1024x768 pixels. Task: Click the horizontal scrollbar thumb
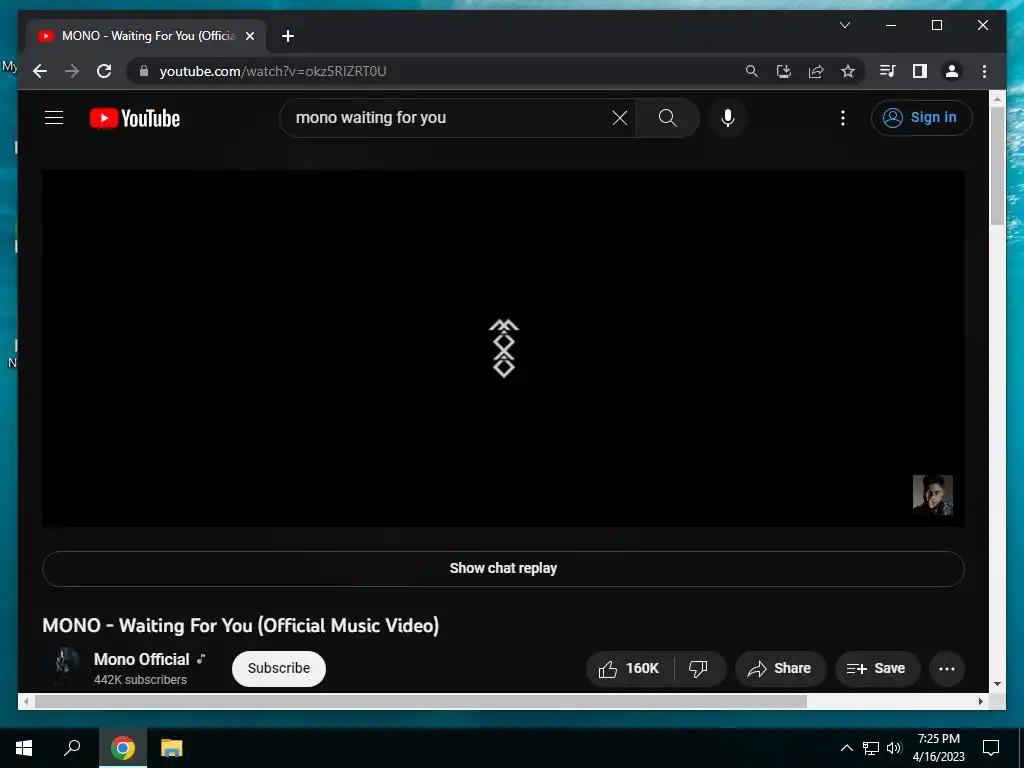[x=421, y=701]
